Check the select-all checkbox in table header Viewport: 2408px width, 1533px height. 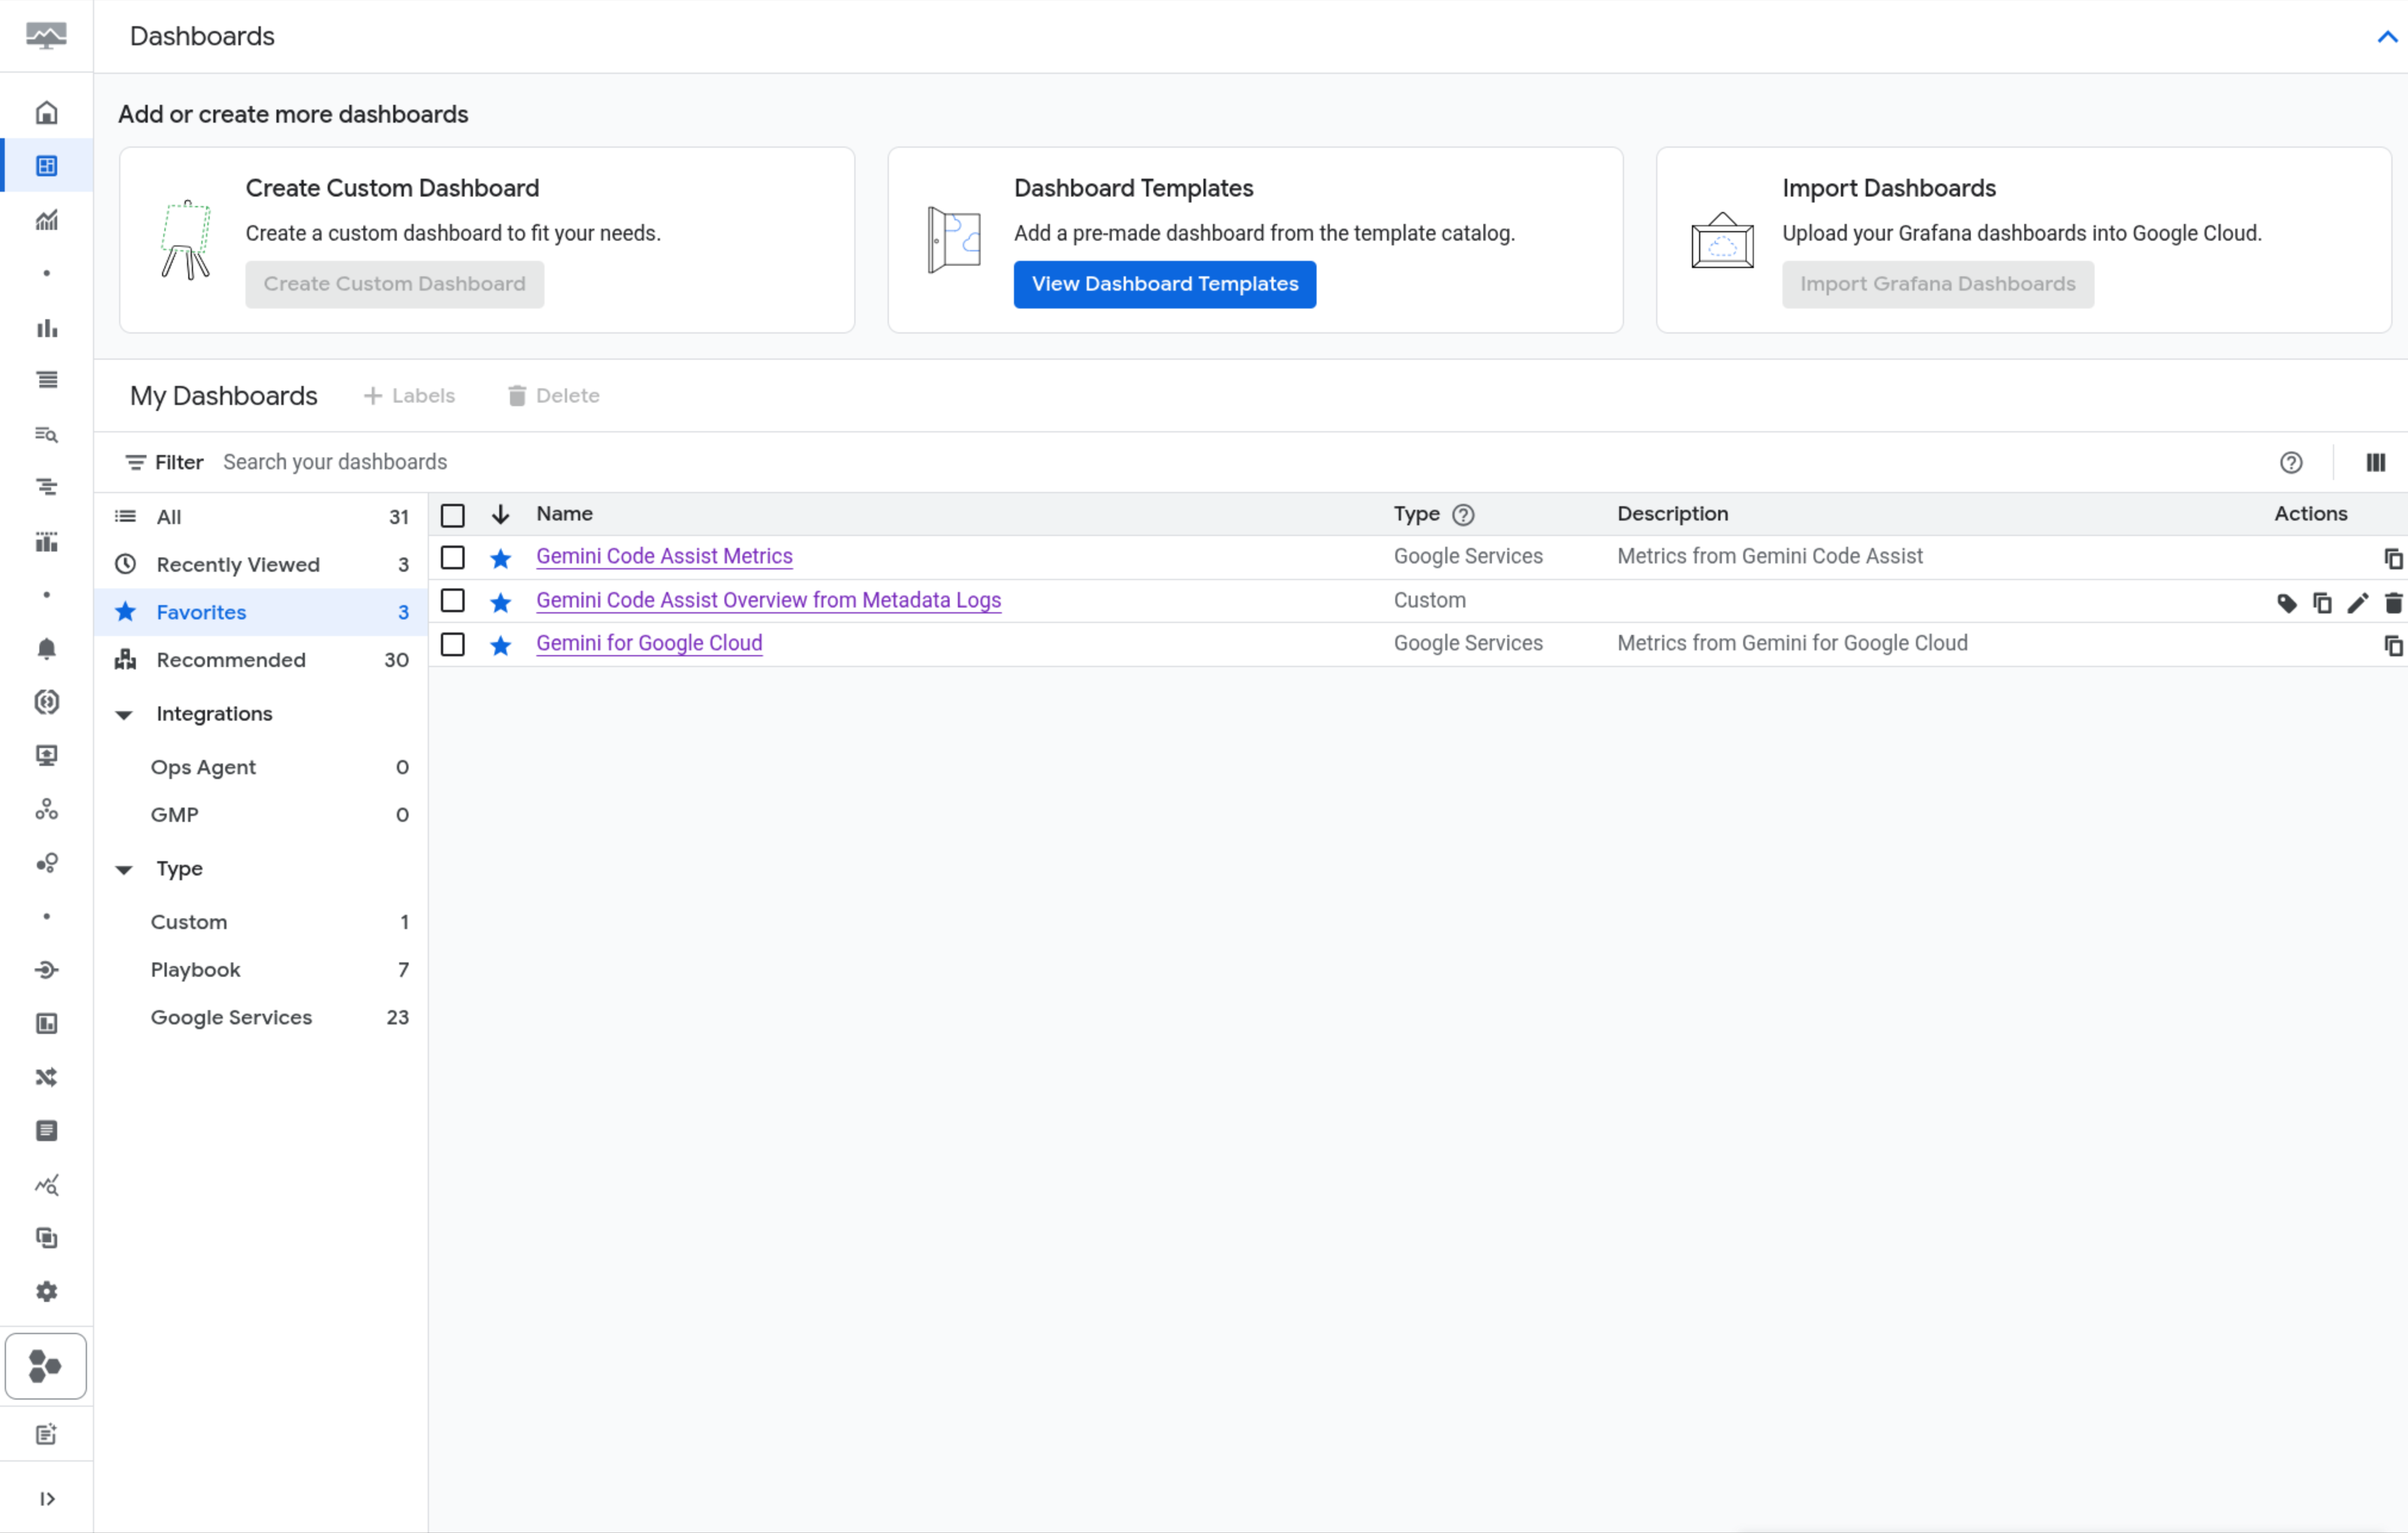click(452, 514)
